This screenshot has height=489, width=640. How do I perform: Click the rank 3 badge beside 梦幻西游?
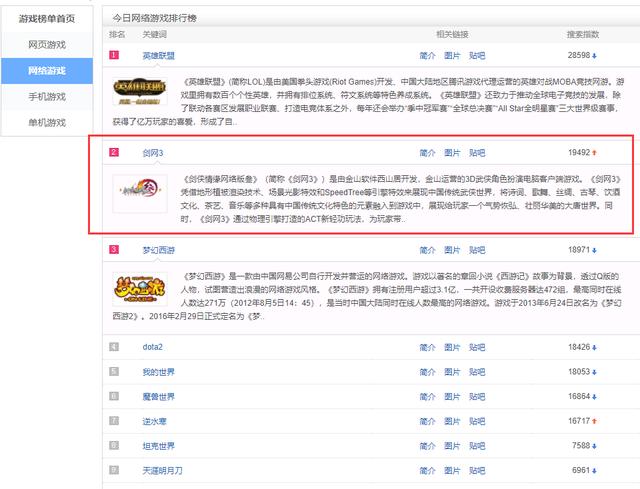click(x=114, y=249)
